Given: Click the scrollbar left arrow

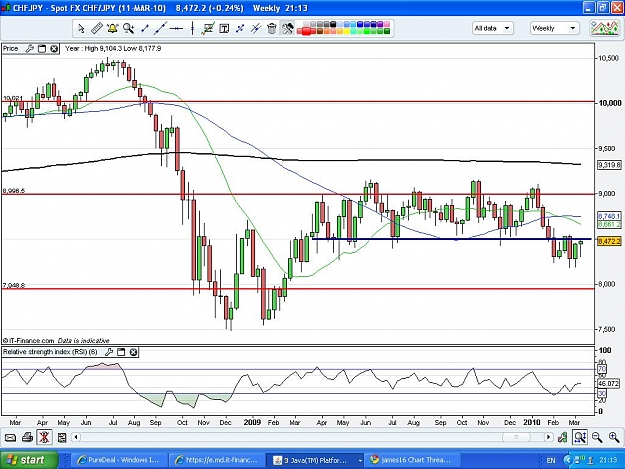Looking at the screenshot, I should (76, 438).
